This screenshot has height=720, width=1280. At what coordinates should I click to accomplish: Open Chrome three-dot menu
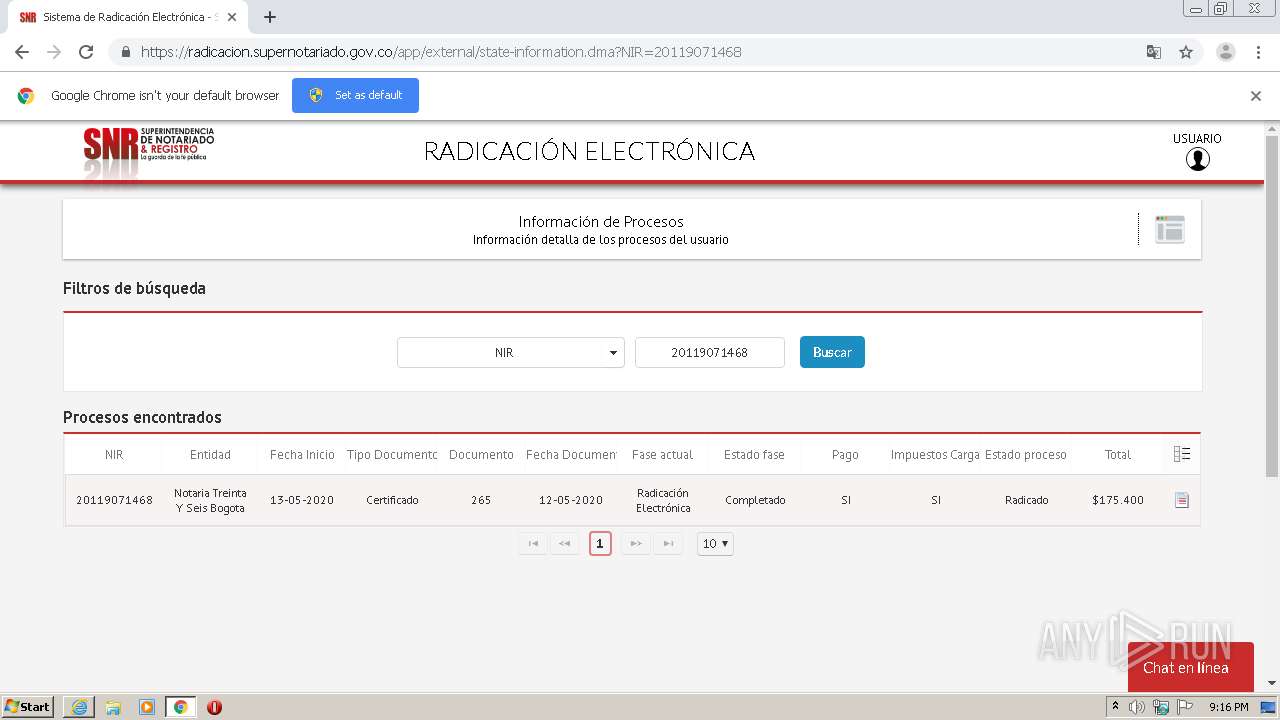tap(1258, 52)
